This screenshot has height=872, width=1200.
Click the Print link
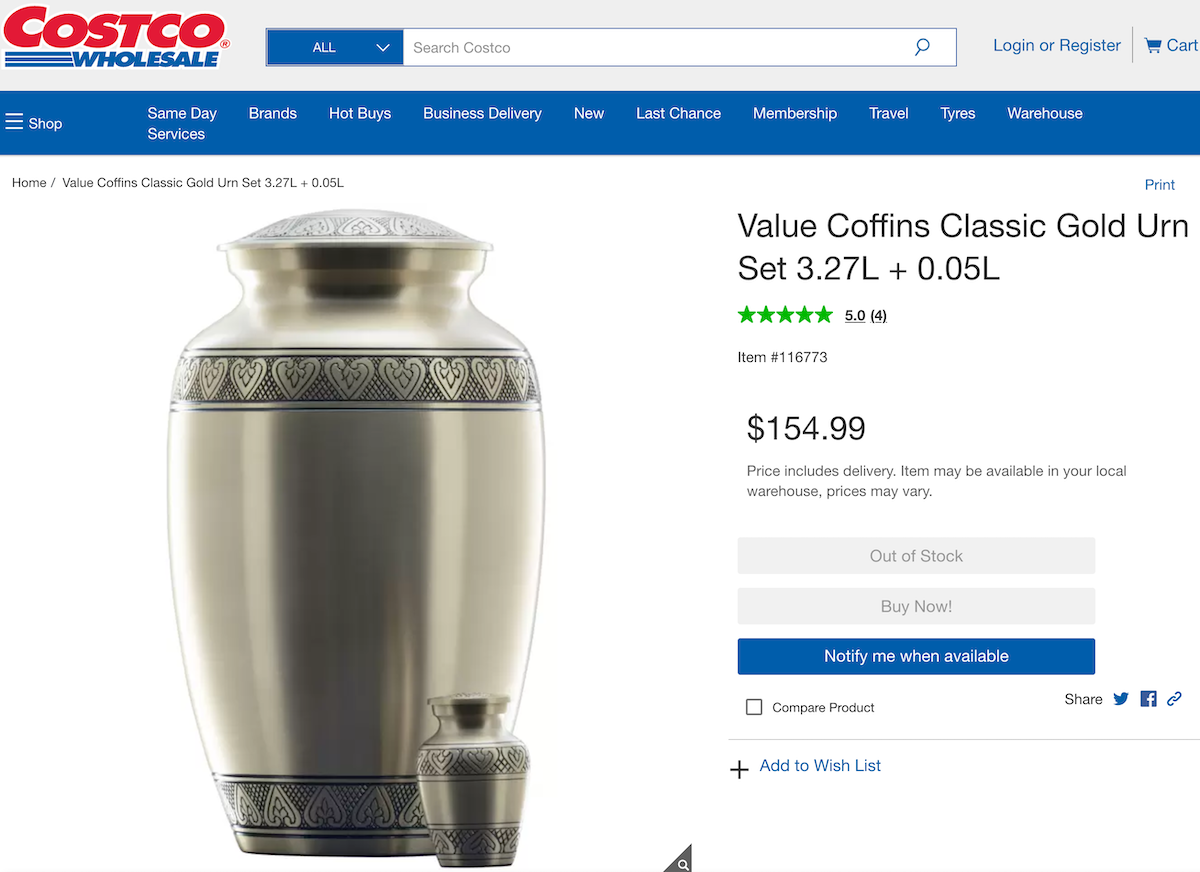(x=1159, y=185)
